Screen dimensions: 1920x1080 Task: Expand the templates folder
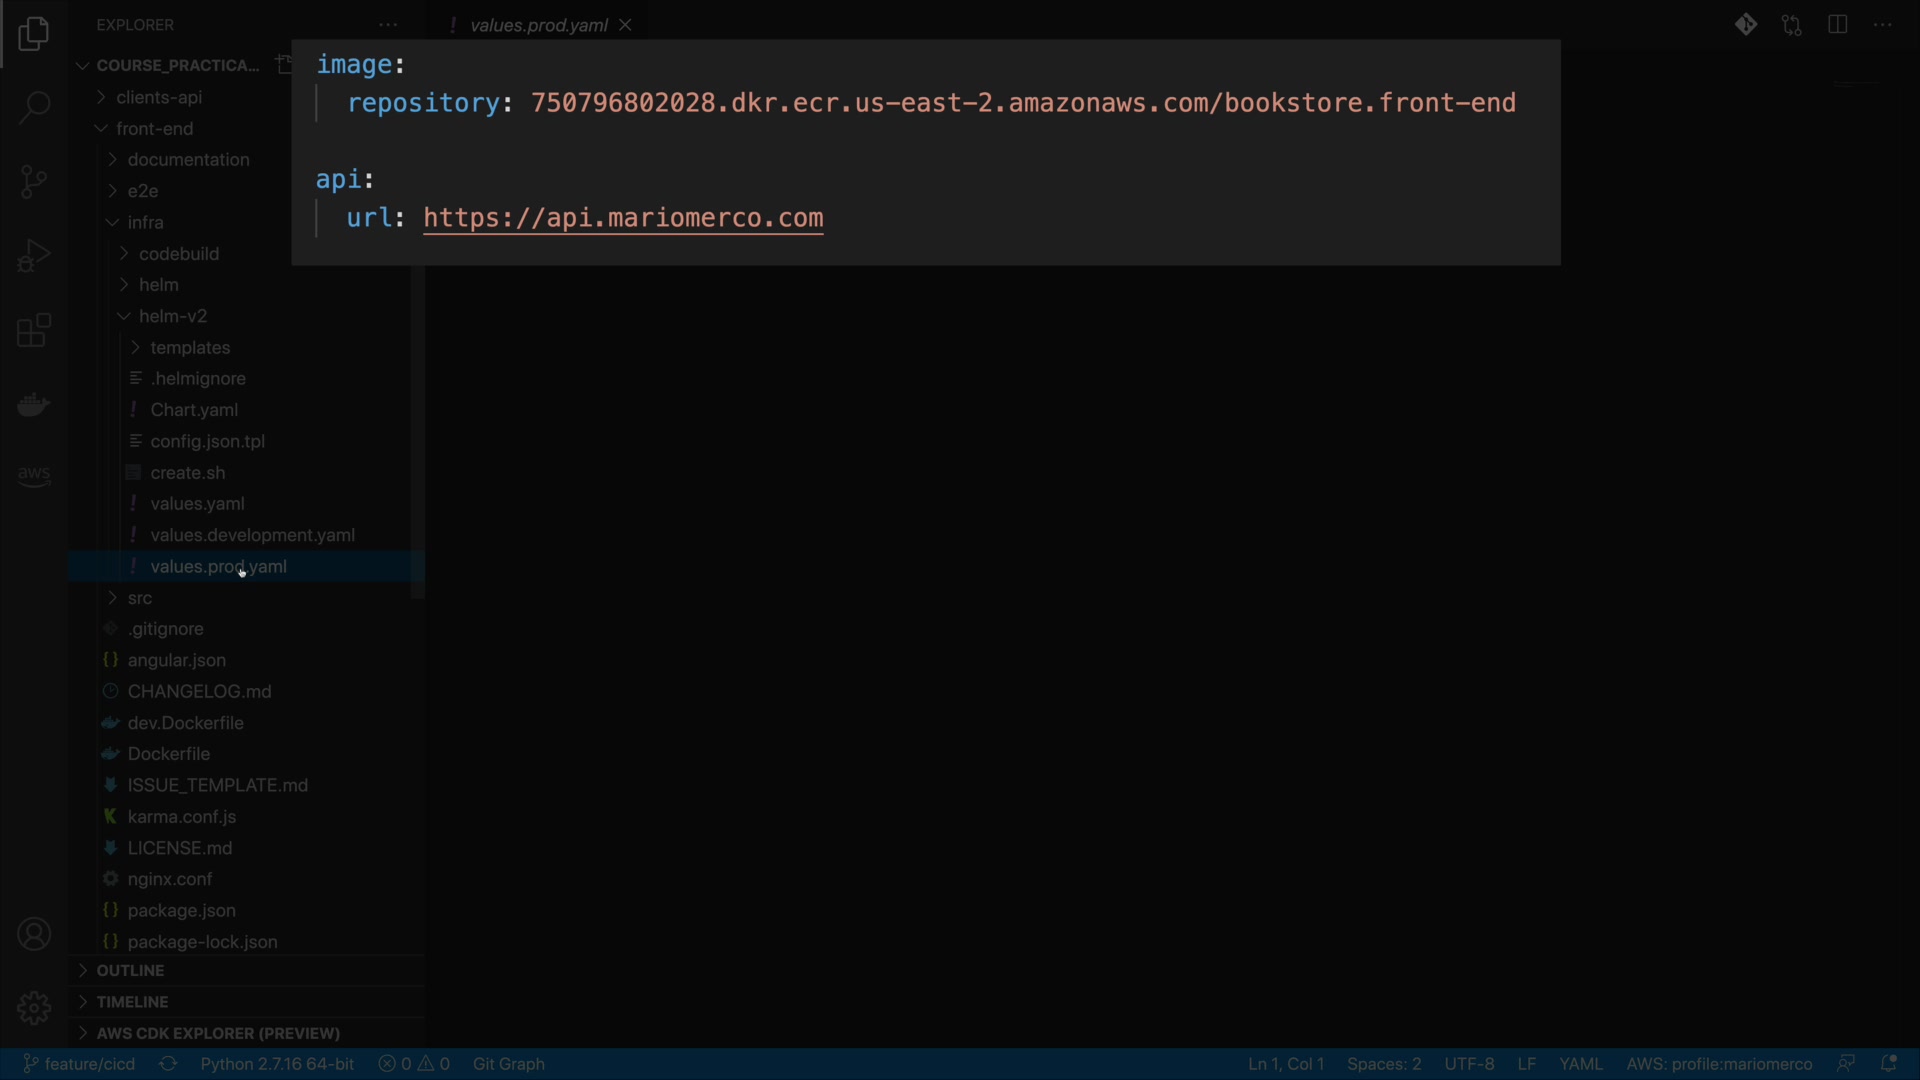(x=190, y=348)
